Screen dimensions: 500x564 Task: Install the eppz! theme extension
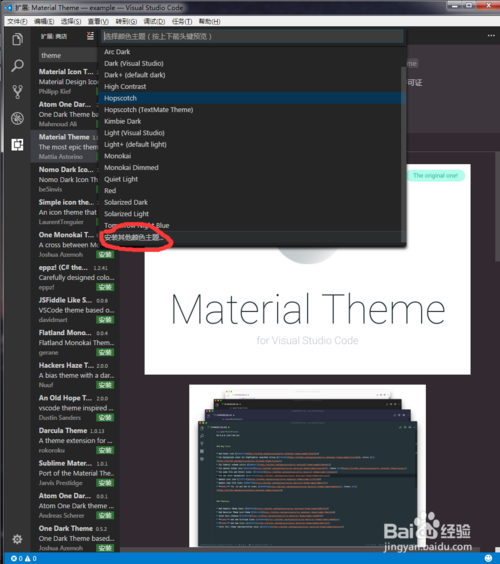click(x=105, y=287)
